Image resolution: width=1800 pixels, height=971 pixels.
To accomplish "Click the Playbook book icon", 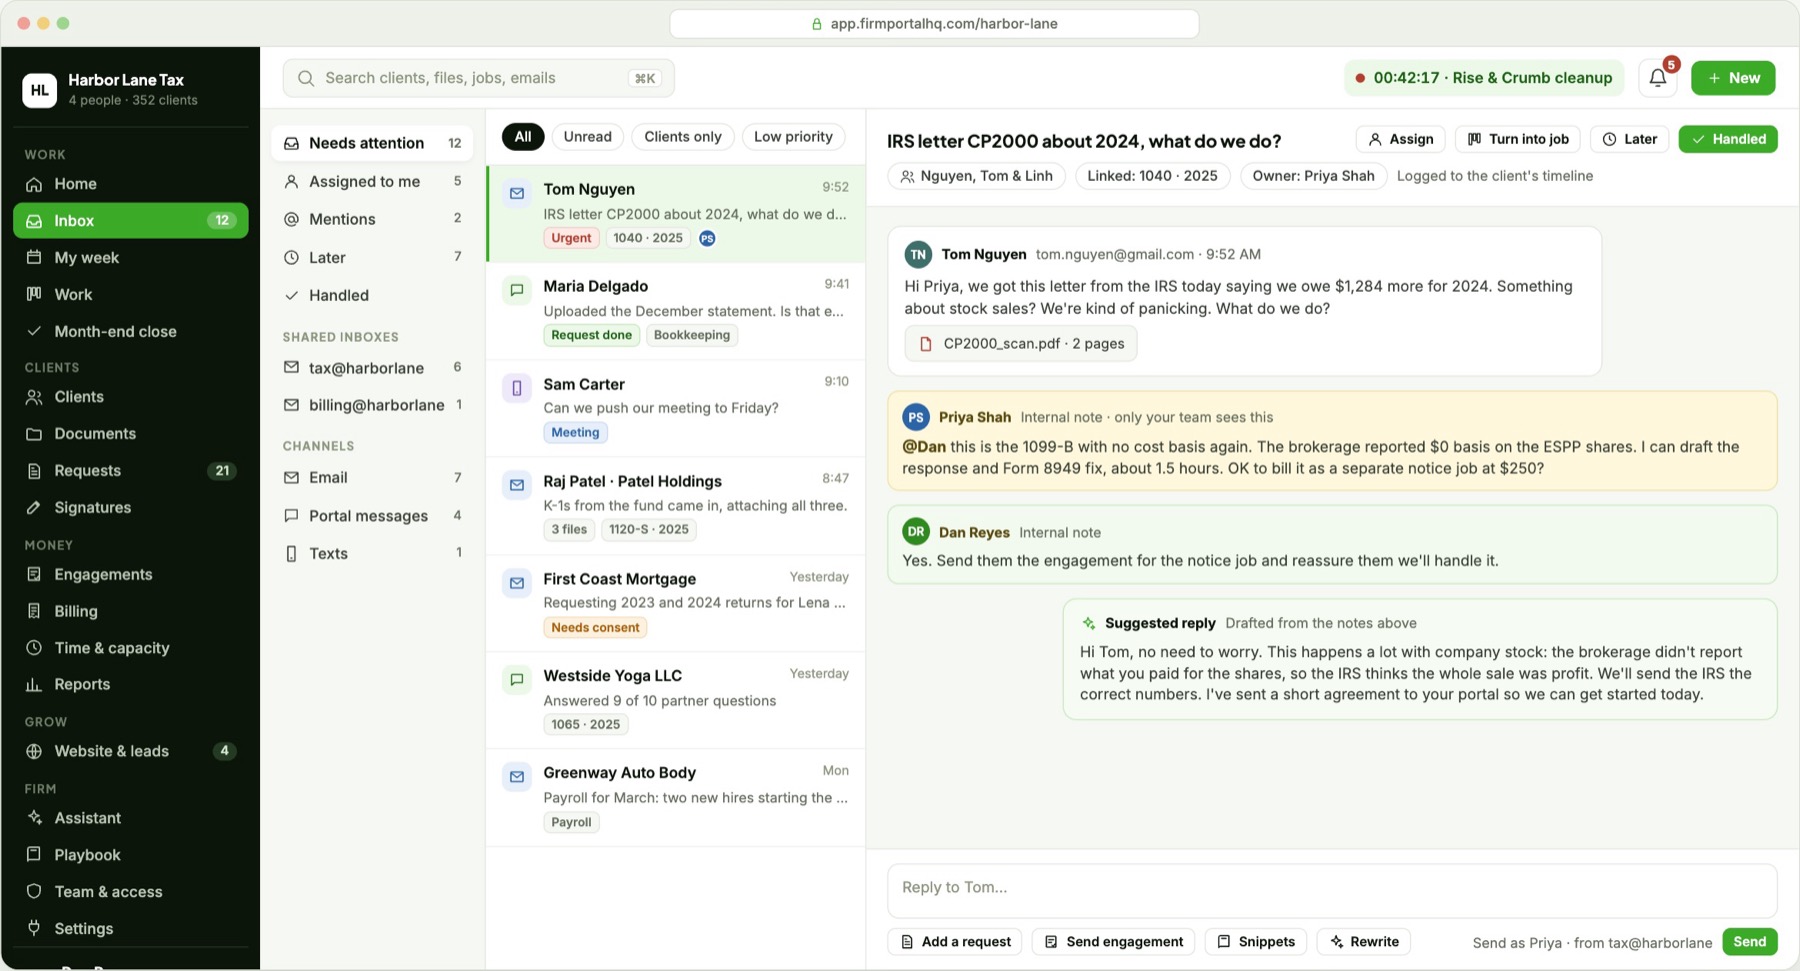I will tap(34, 855).
